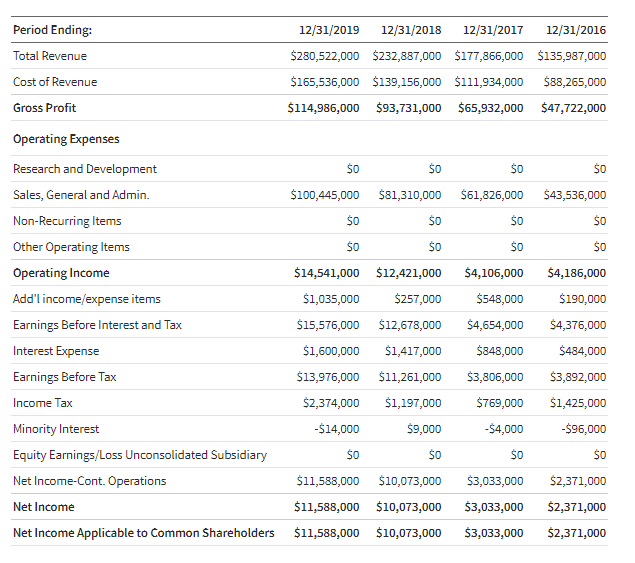Click the -$96,000 minority interest value
This screenshot has height=563, width=635.
(x=584, y=429)
